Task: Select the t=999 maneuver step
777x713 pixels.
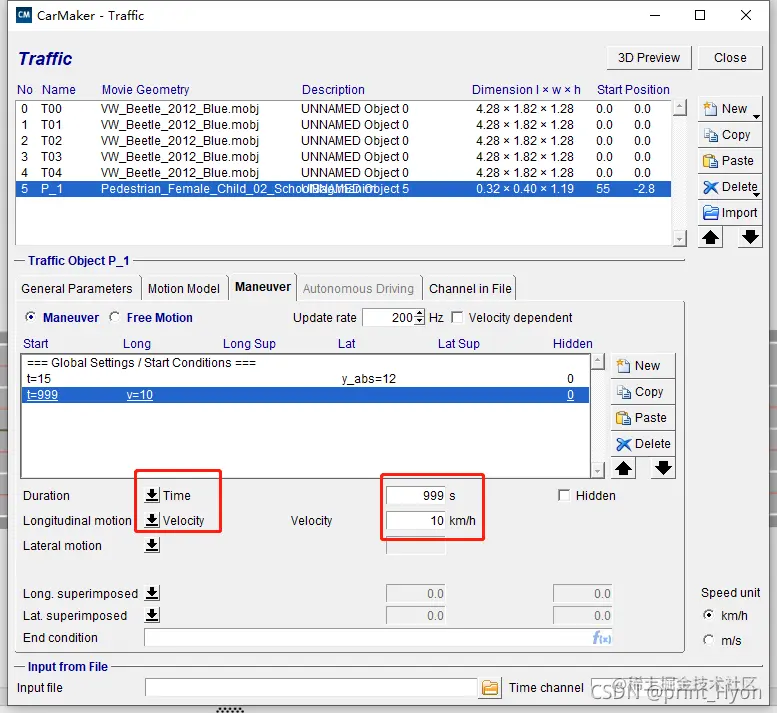Action: point(305,395)
